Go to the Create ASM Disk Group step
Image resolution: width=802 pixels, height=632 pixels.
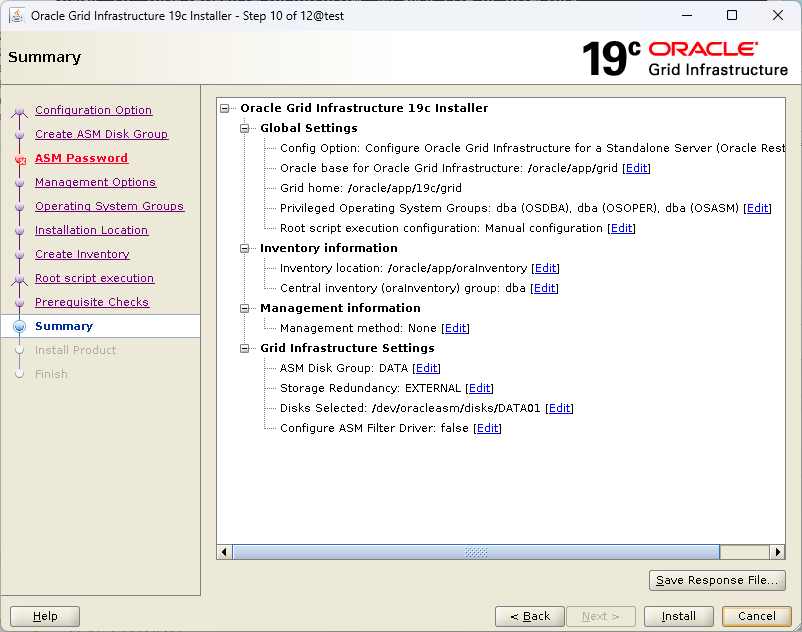click(x=101, y=134)
